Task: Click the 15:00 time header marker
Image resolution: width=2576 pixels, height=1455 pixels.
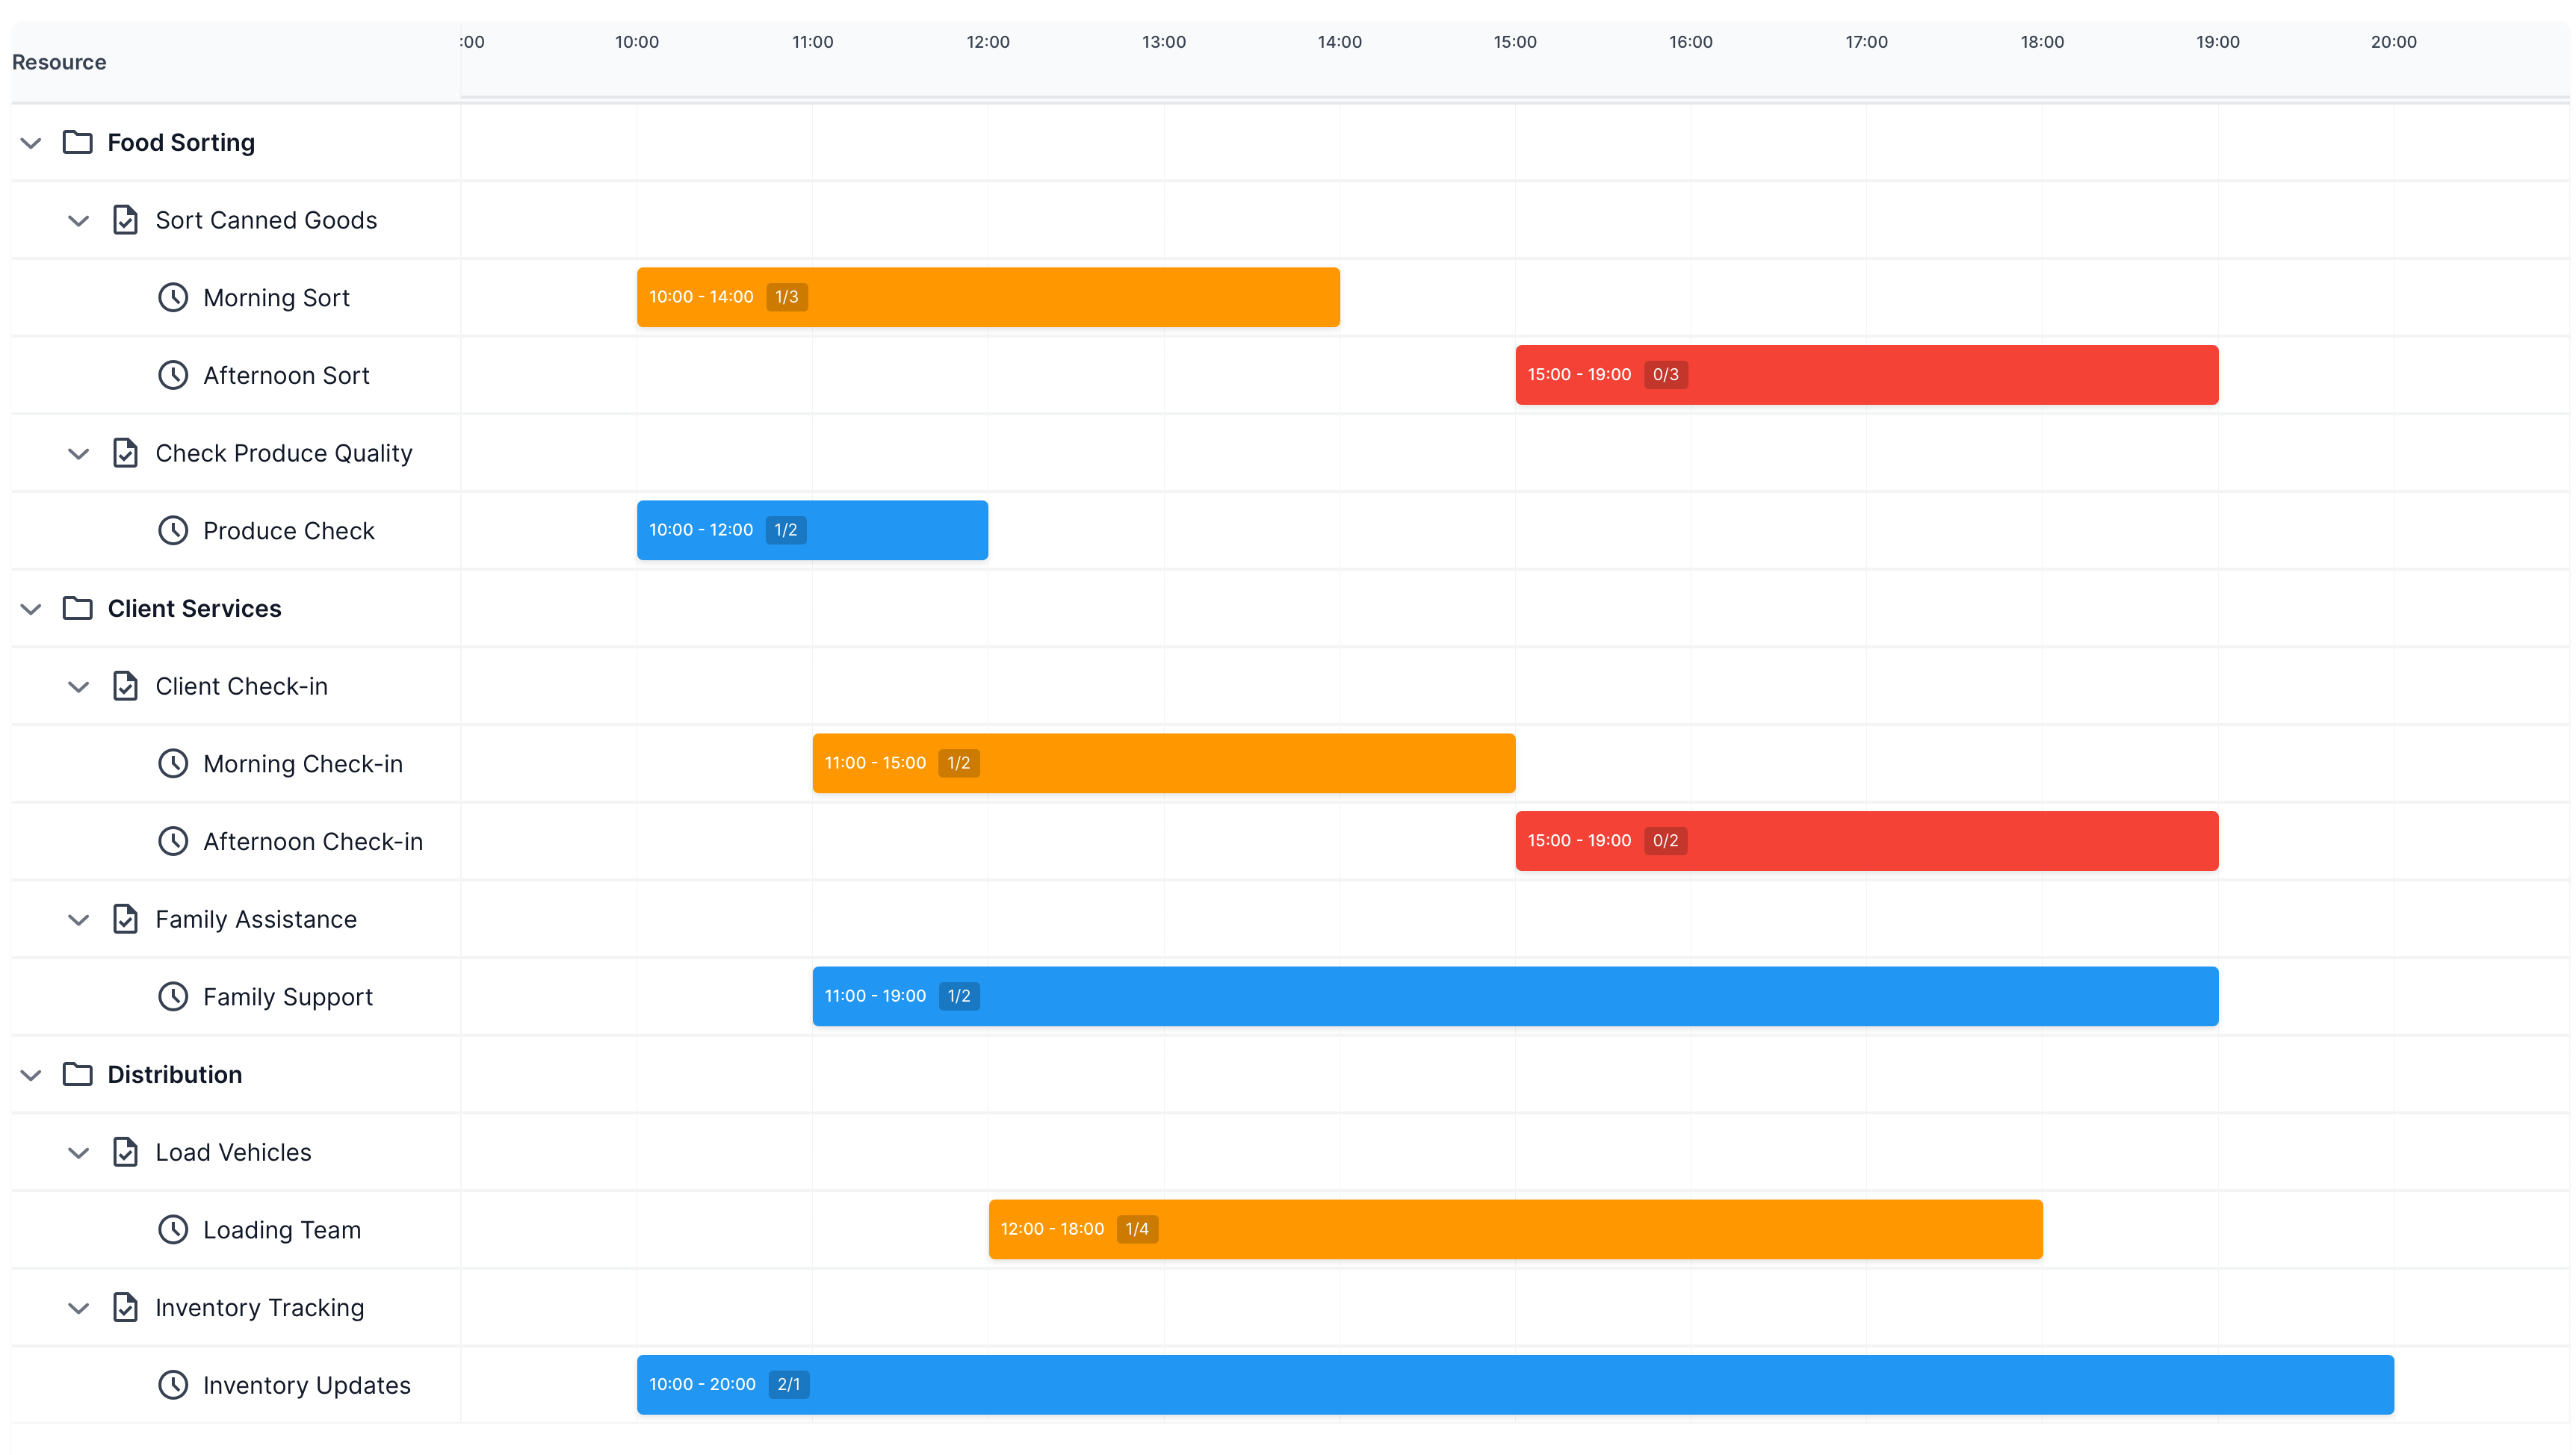Action: (x=1514, y=42)
